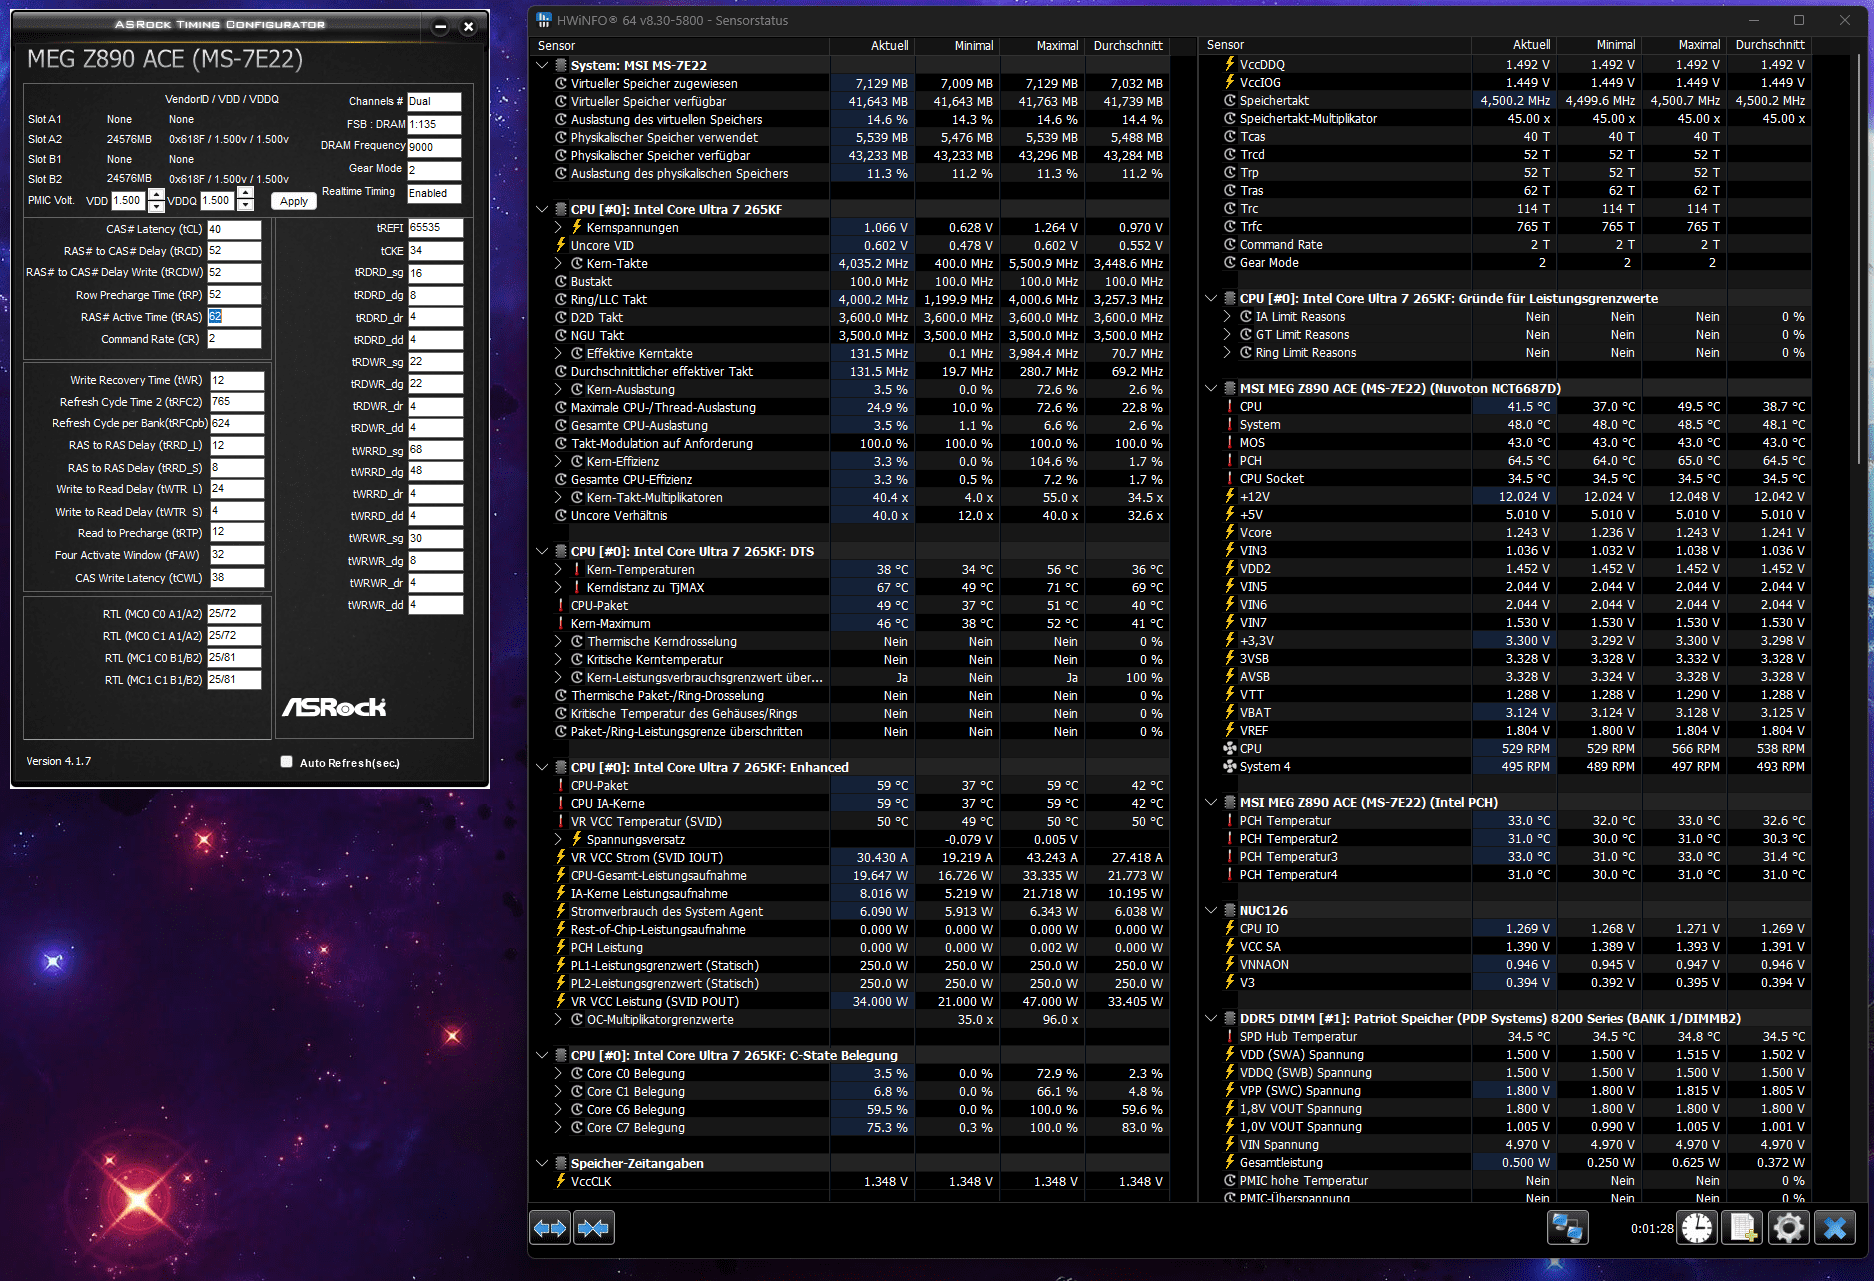1874x1281 pixels.
Task: Click the fan icon in the CPU 529 RPM row
Action: tap(1230, 748)
